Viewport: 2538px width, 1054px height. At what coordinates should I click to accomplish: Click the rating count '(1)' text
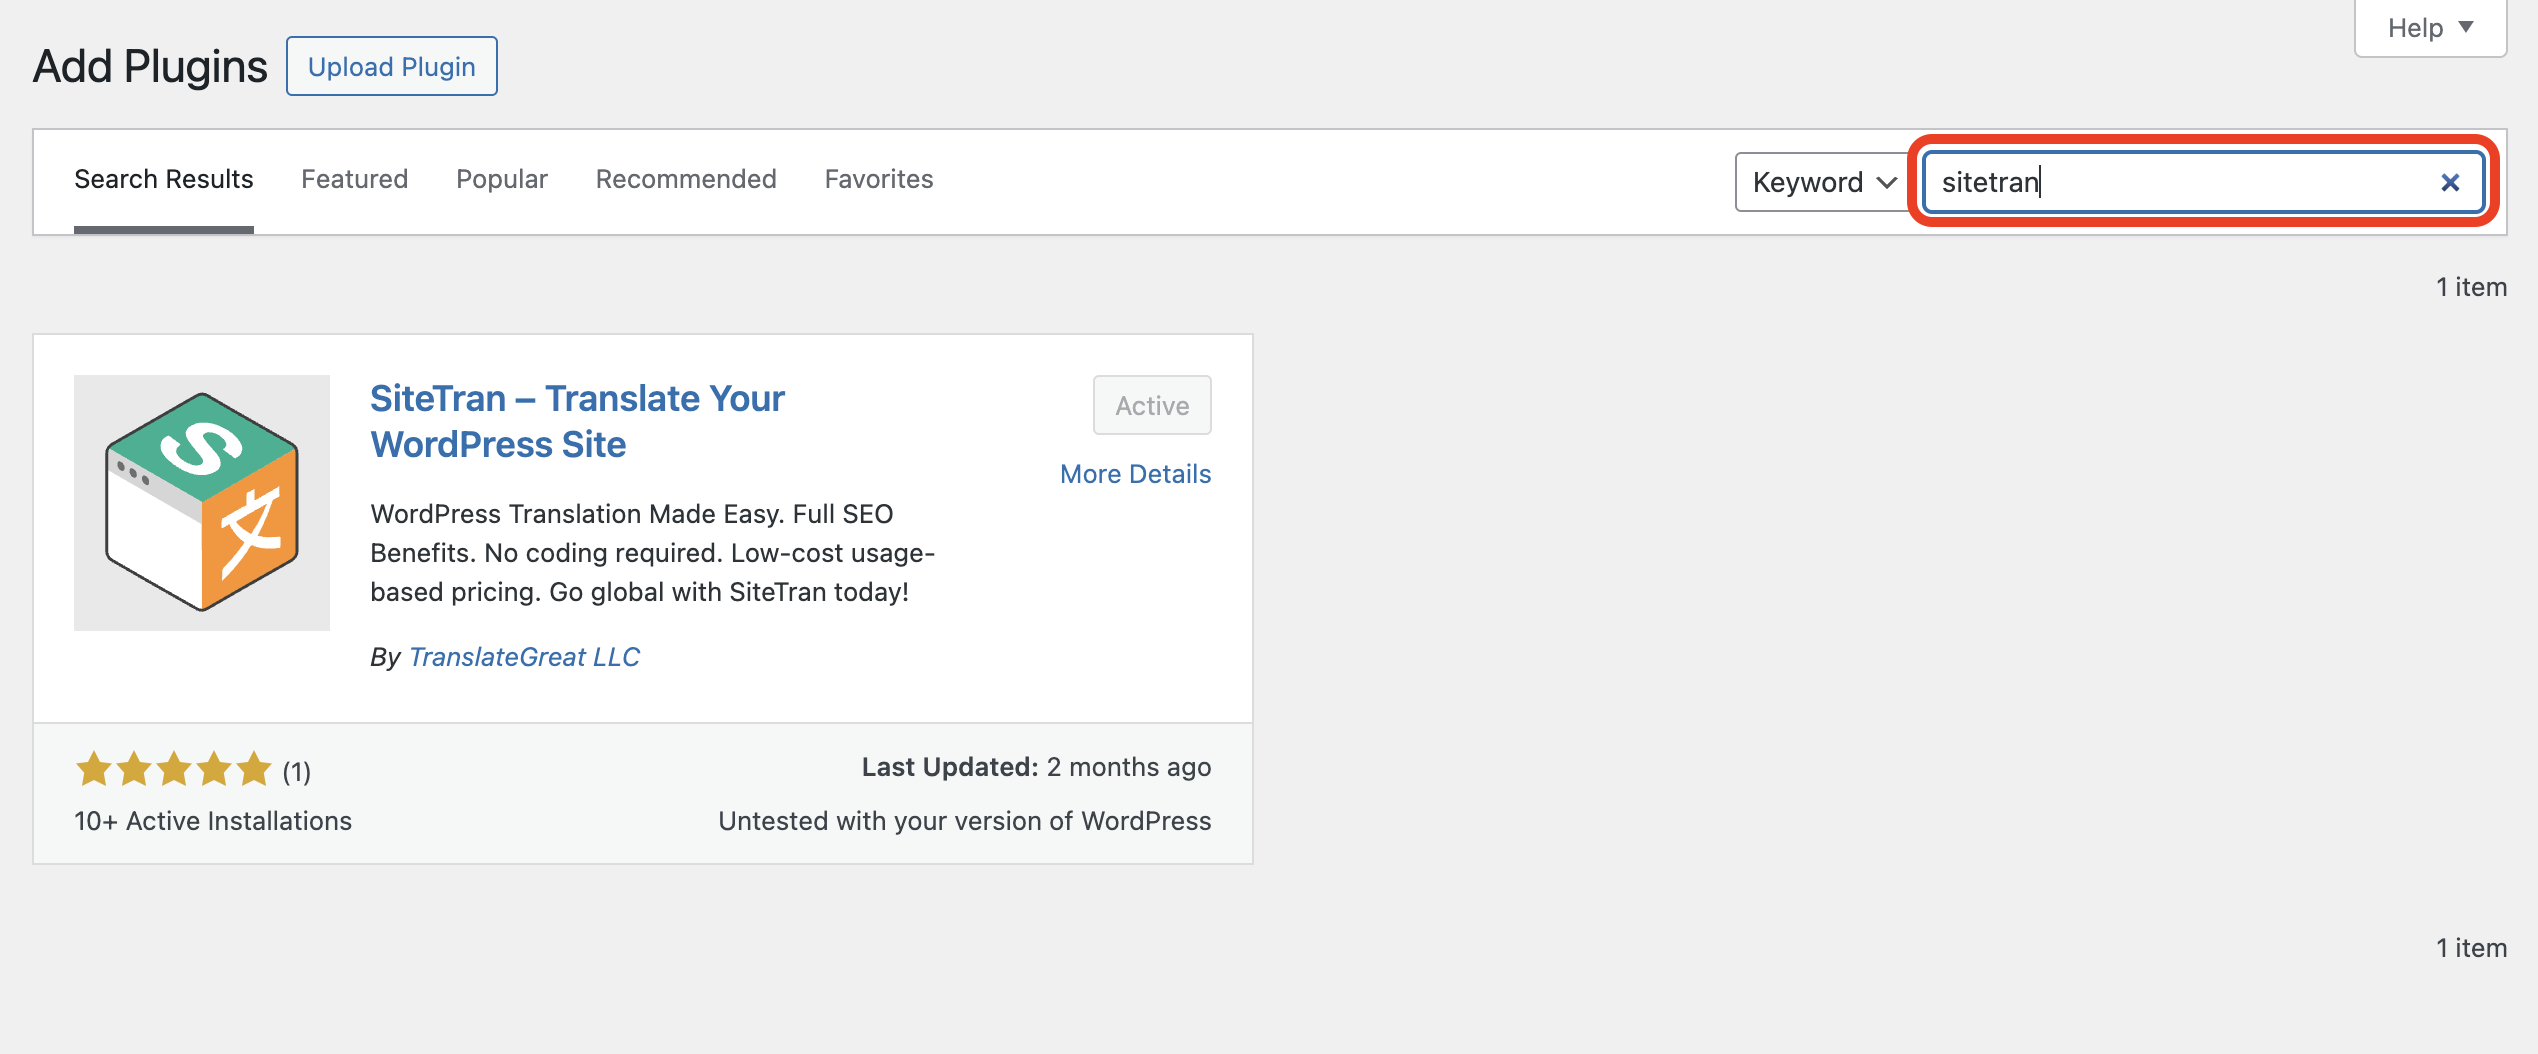[x=296, y=771]
